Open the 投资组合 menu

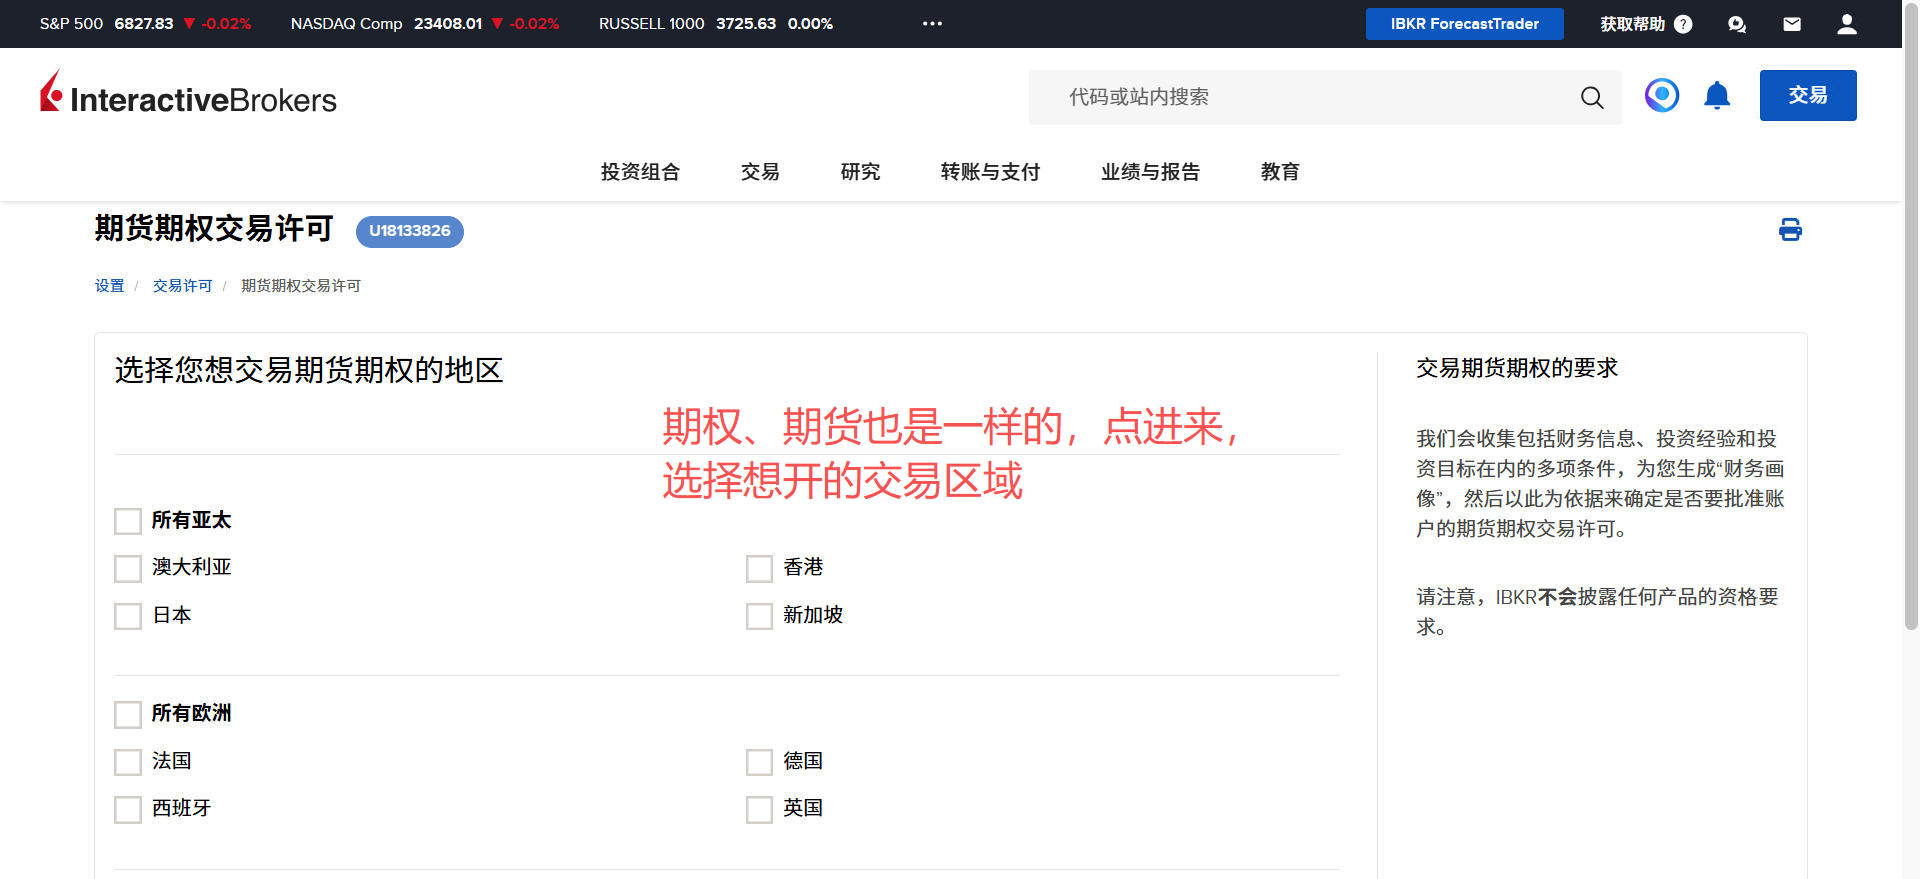640,172
